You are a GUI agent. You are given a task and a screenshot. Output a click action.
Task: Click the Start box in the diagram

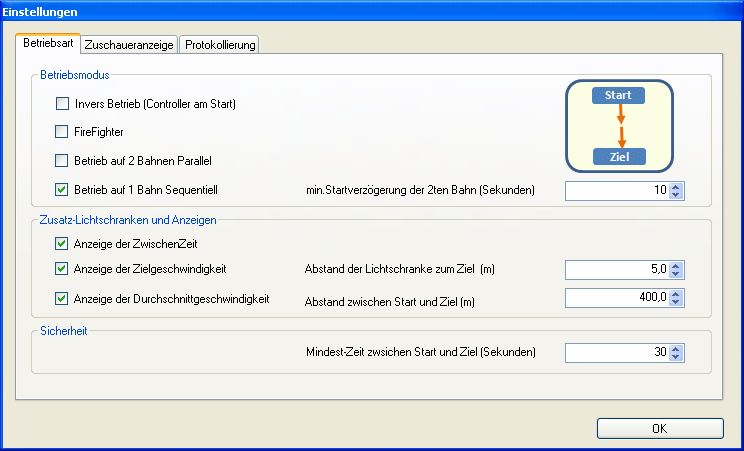620,96
